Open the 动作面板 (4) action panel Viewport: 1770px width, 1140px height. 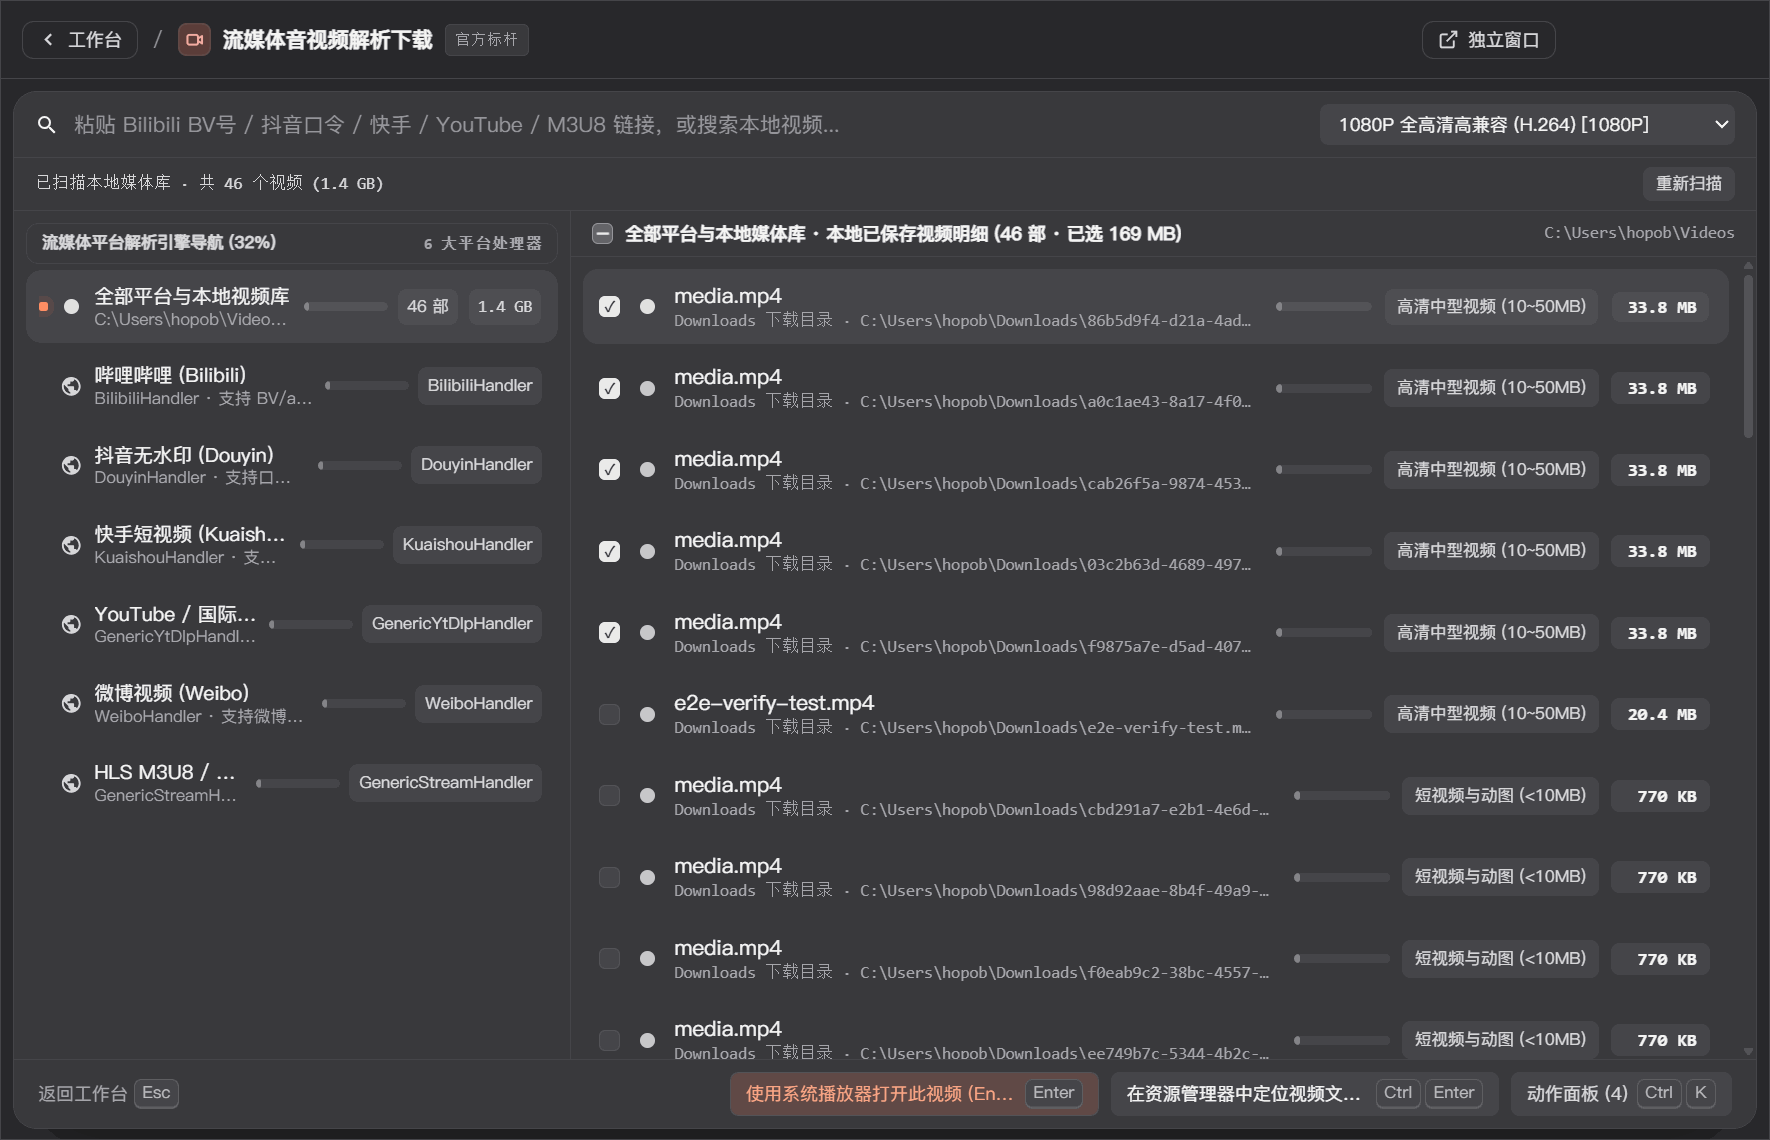[1621, 1093]
